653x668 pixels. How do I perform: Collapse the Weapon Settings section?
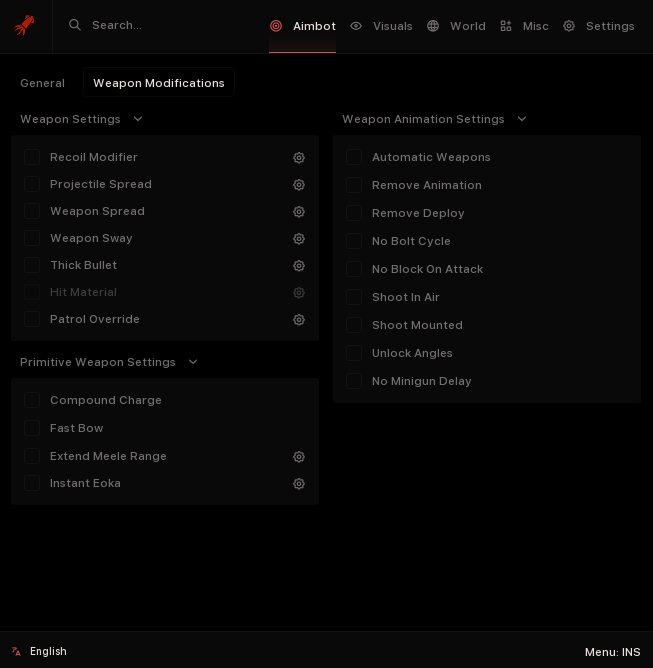(138, 119)
